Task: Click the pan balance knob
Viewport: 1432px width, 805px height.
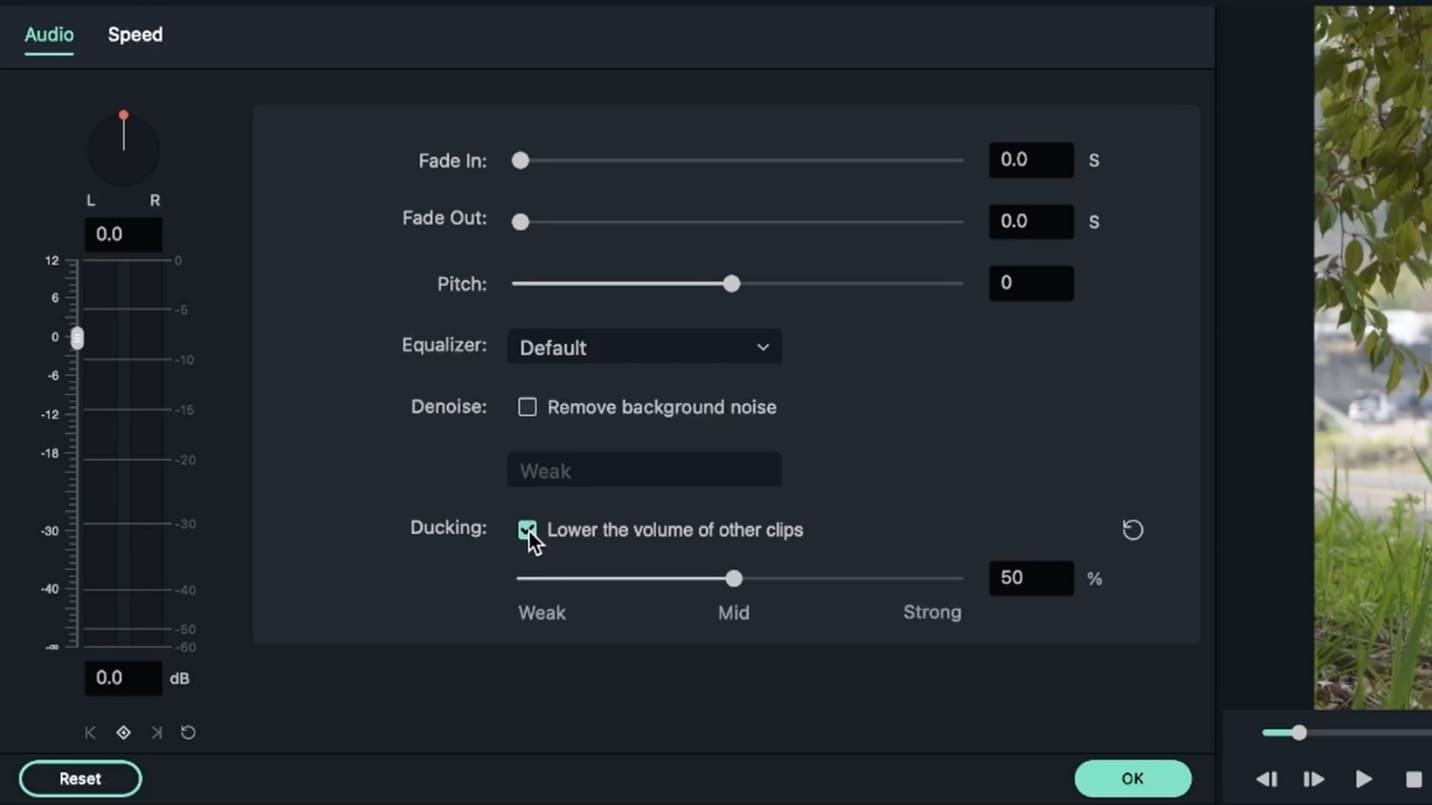Action: coord(124,149)
